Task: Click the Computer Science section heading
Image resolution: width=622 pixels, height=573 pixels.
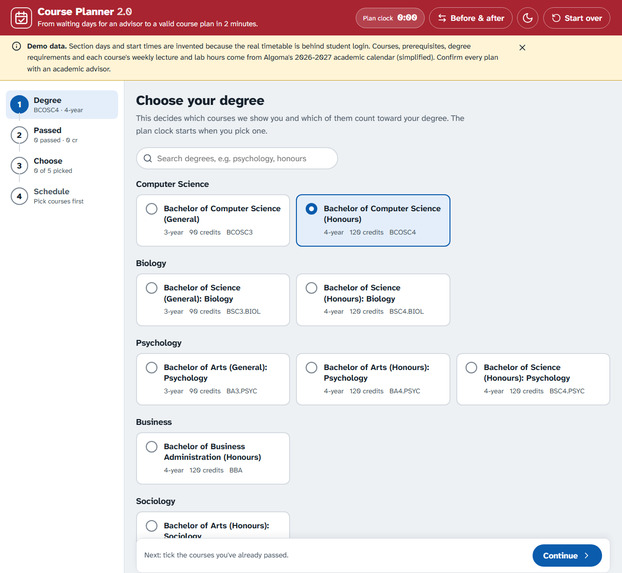Action: click(172, 184)
